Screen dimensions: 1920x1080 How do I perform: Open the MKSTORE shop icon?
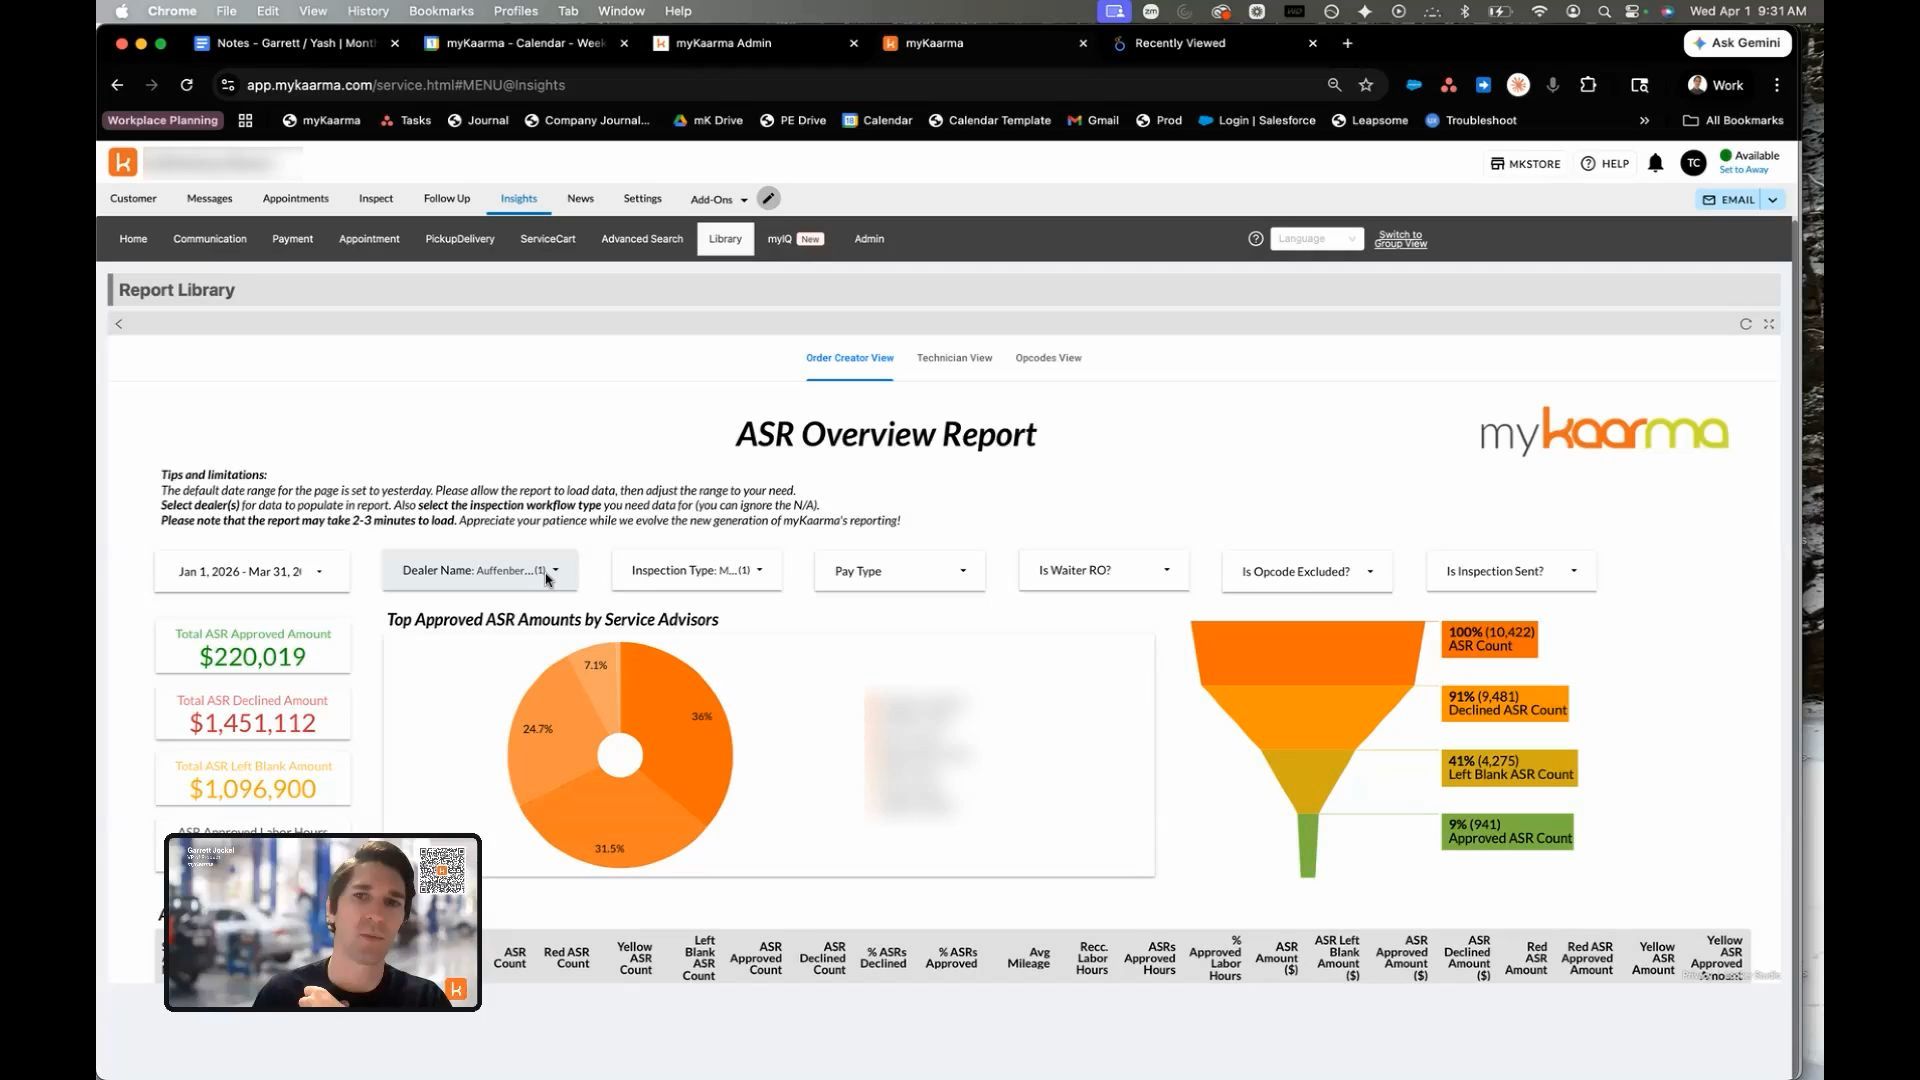pyautogui.click(x=1497, y=164)
